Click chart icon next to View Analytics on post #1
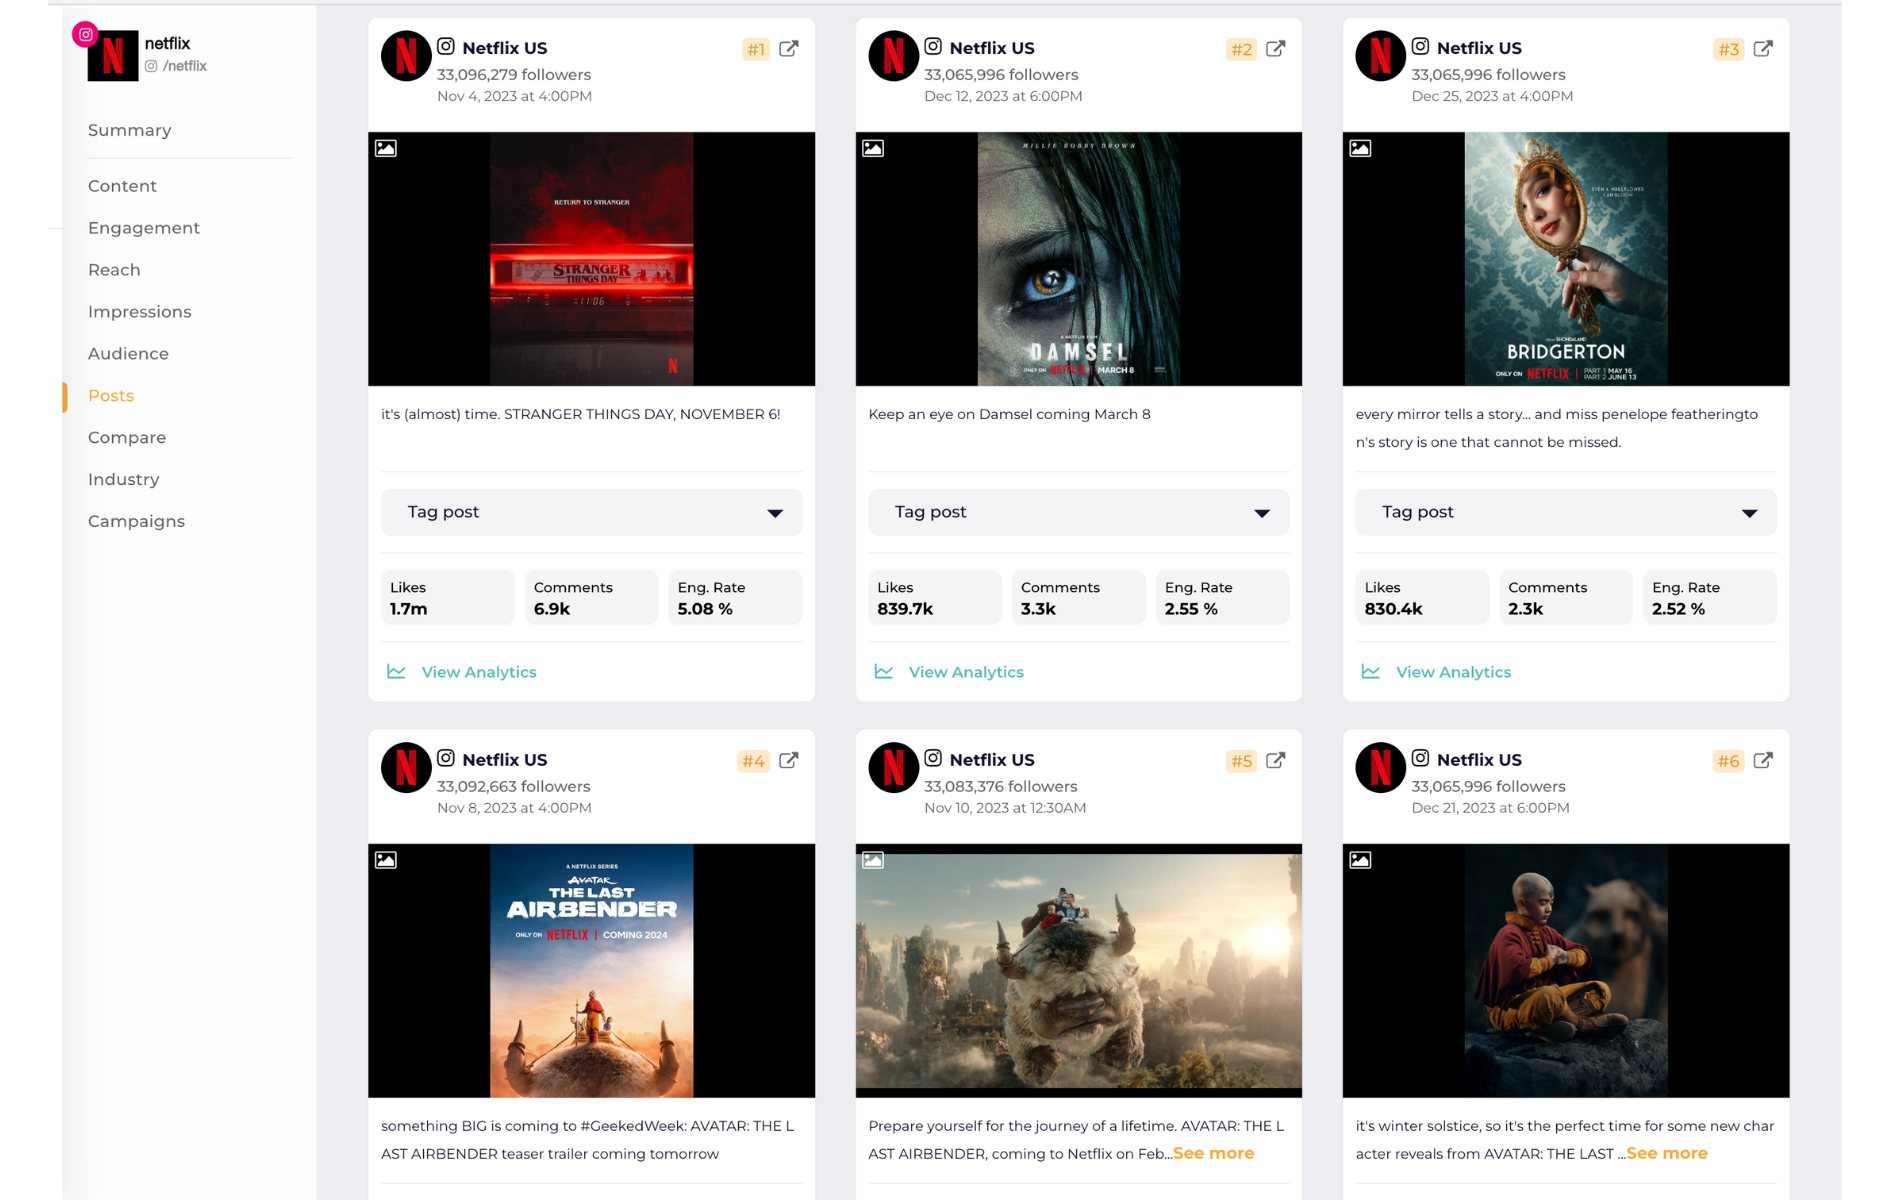The width and height of the screenshot is (1890, 1200). point(396,672)
